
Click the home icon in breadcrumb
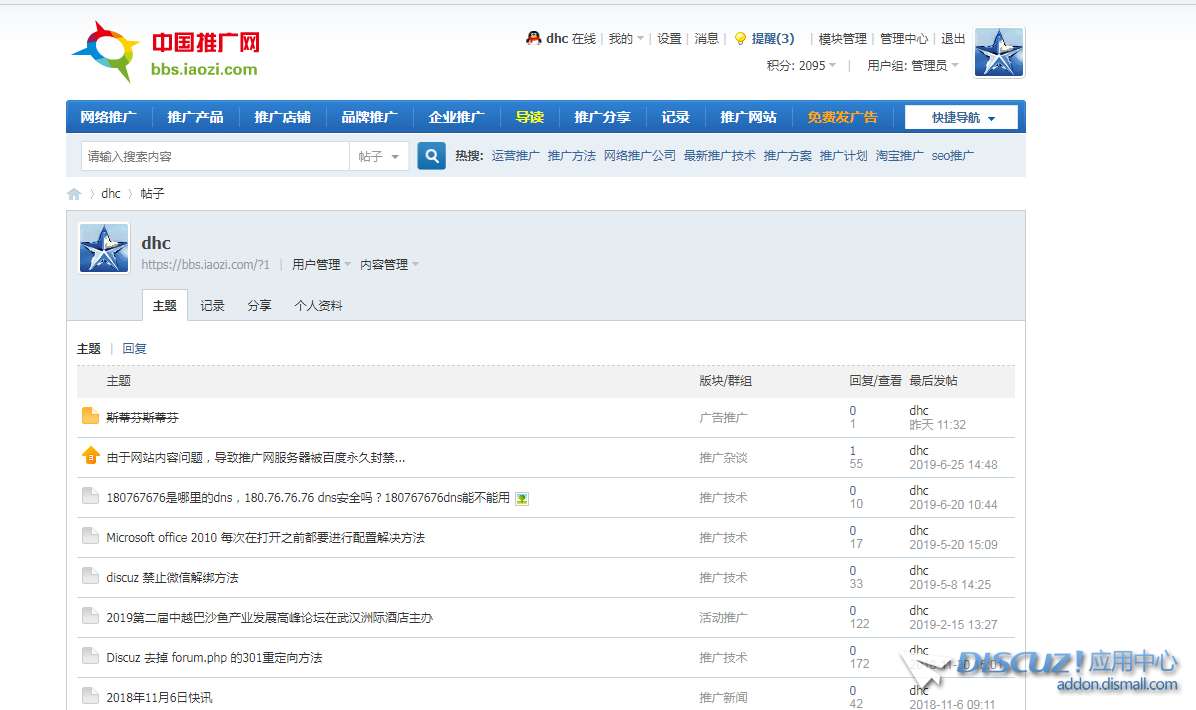pyautogui.click(x=74, y=194)
